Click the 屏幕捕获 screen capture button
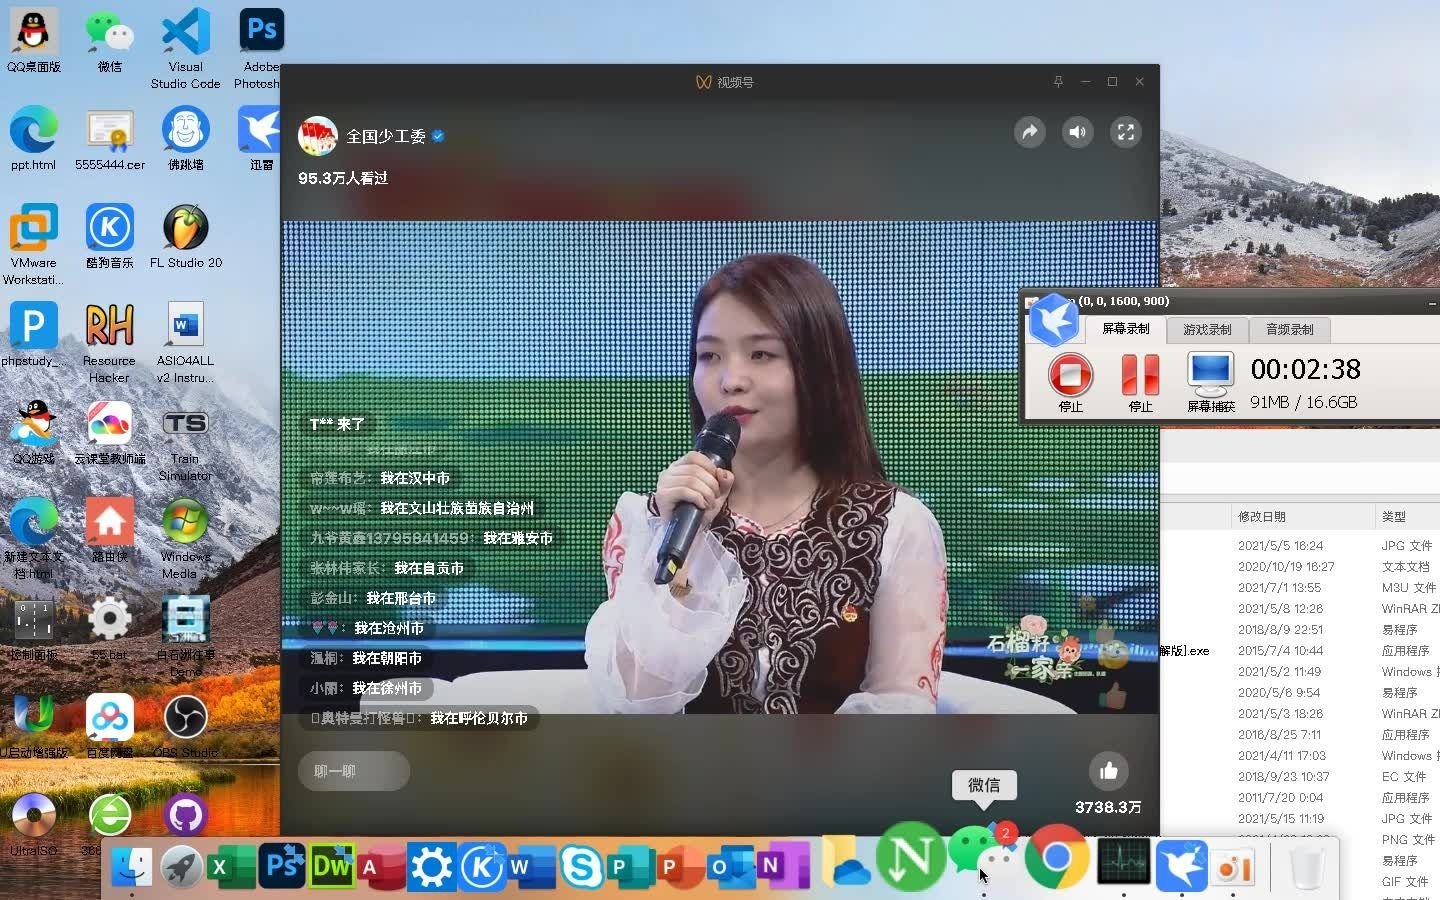Screen dimensions: 1440x900 (x=1210, y=382)
